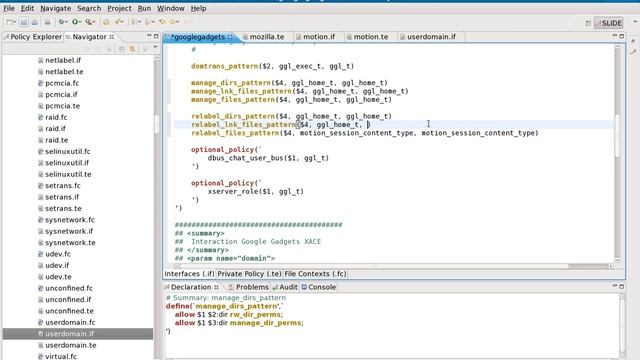
Task: Click the file icon beside raid.fc
Action: [40, 117]
